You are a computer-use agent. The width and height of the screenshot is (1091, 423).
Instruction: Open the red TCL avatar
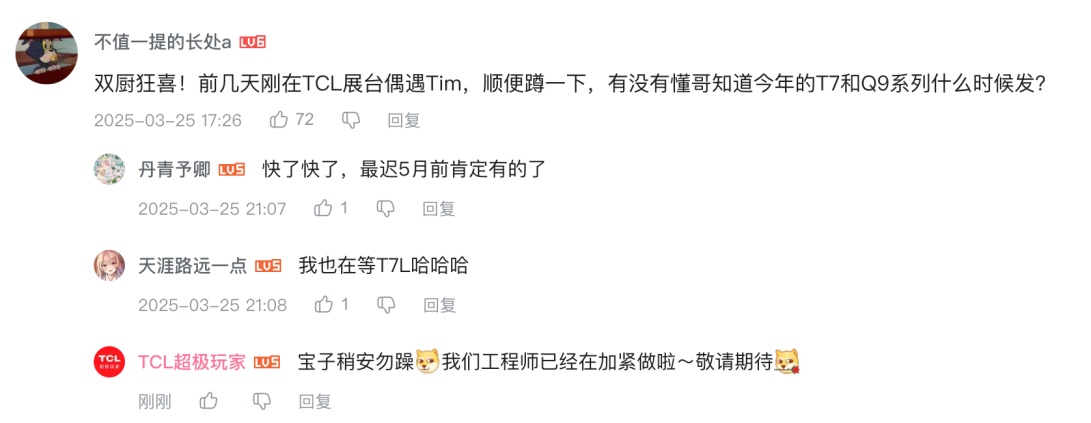[x=109, y=362]
